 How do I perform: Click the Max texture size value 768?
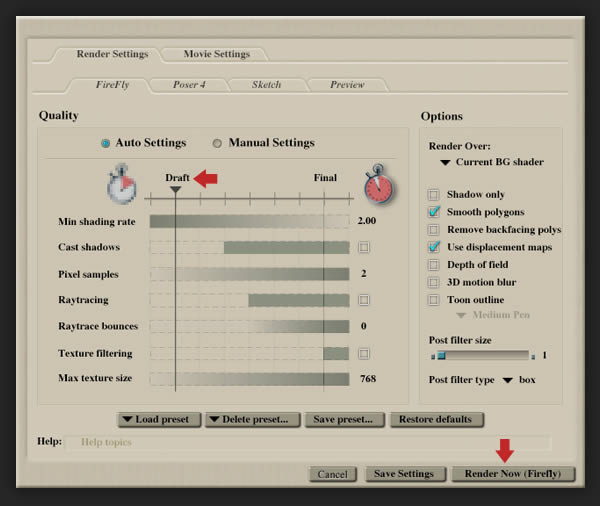[x=368, y=379]
